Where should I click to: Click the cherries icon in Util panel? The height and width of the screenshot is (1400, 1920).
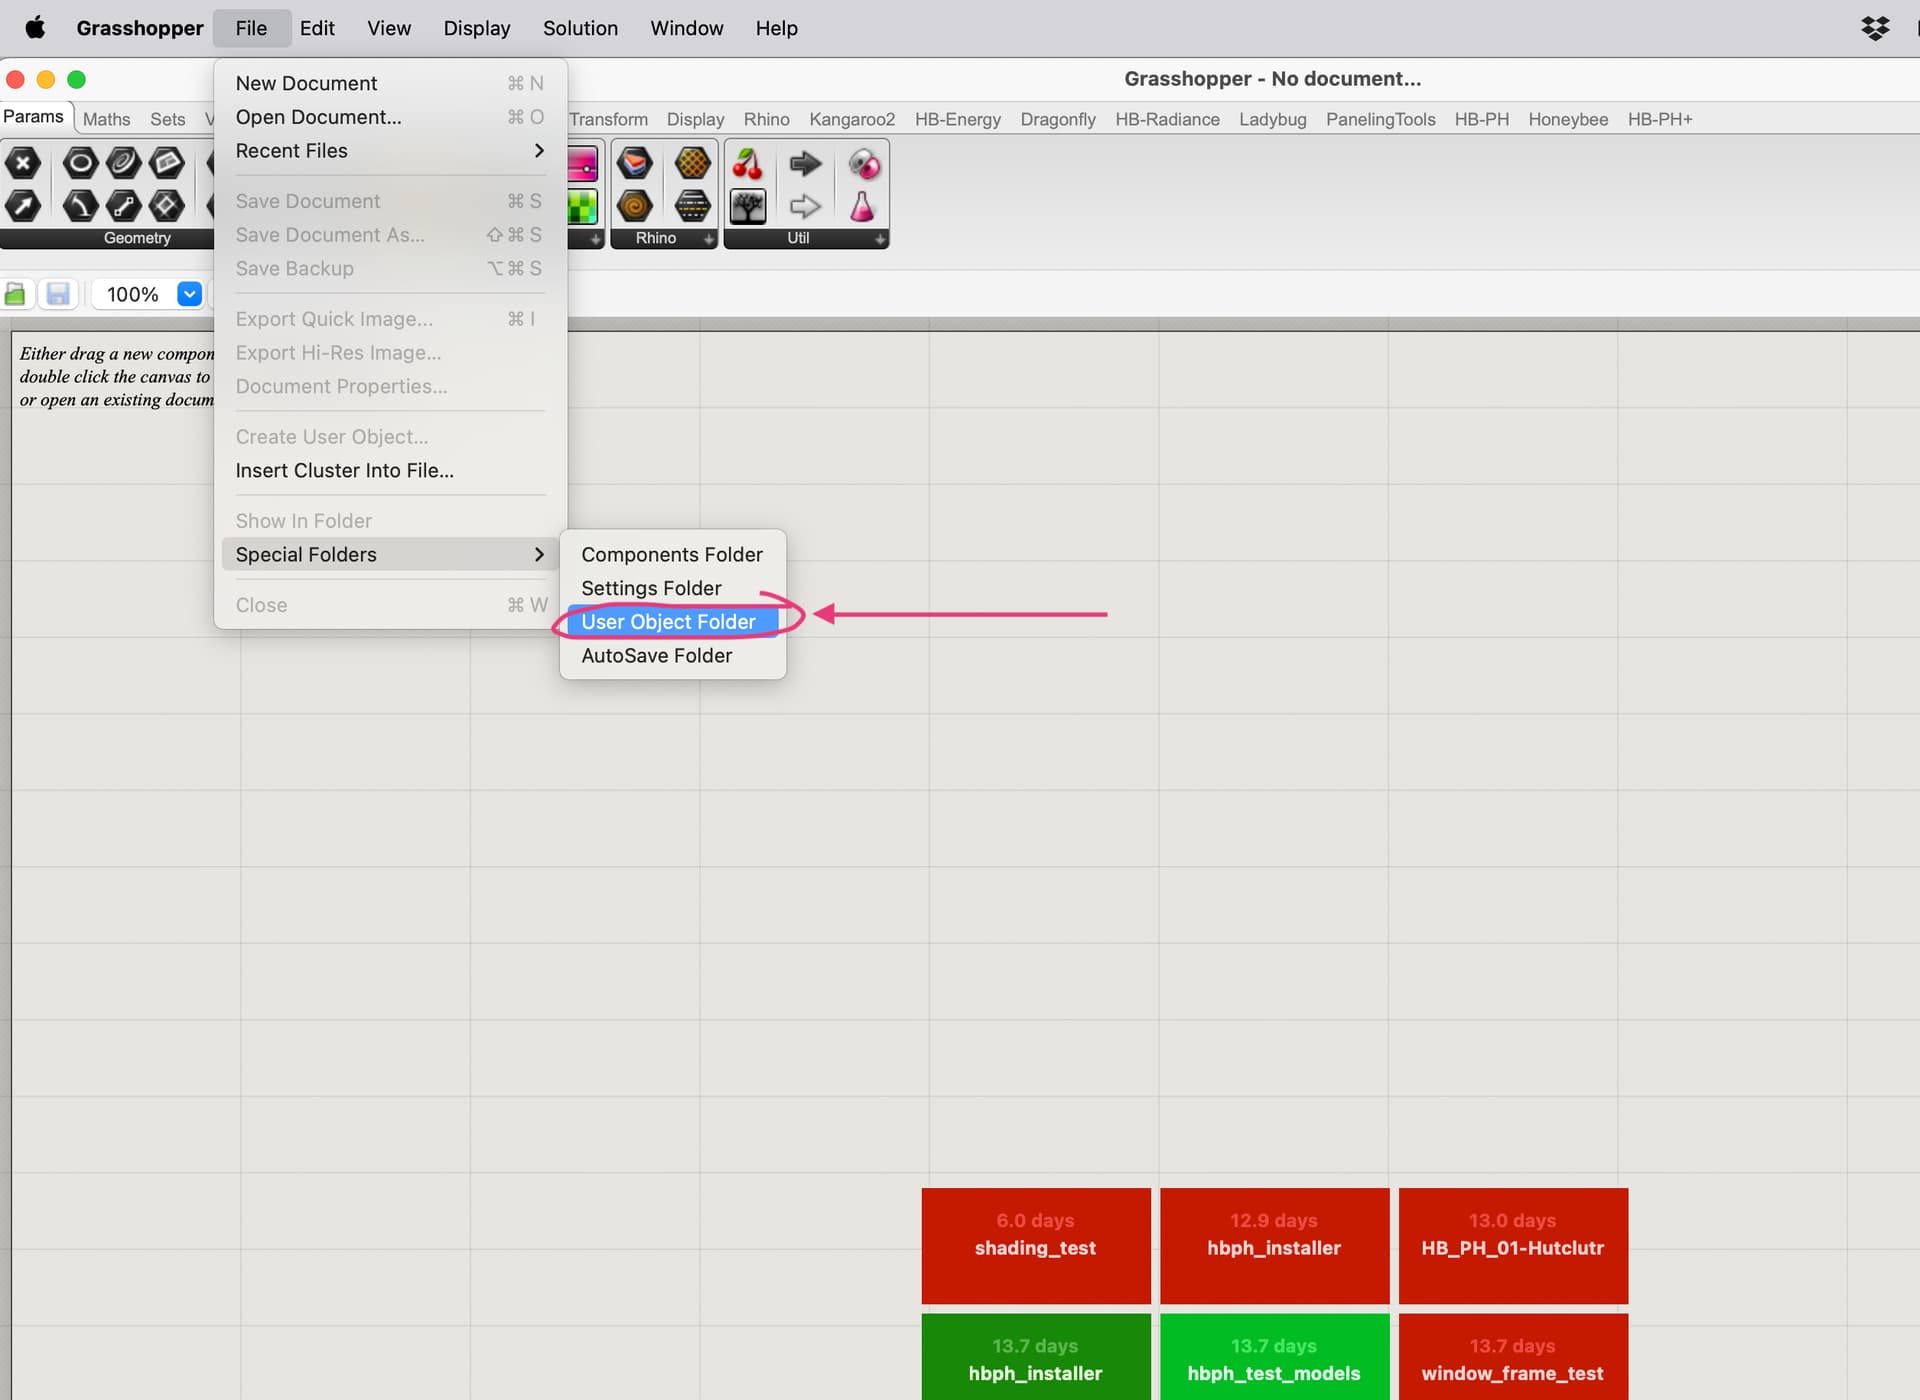(747, 163)
